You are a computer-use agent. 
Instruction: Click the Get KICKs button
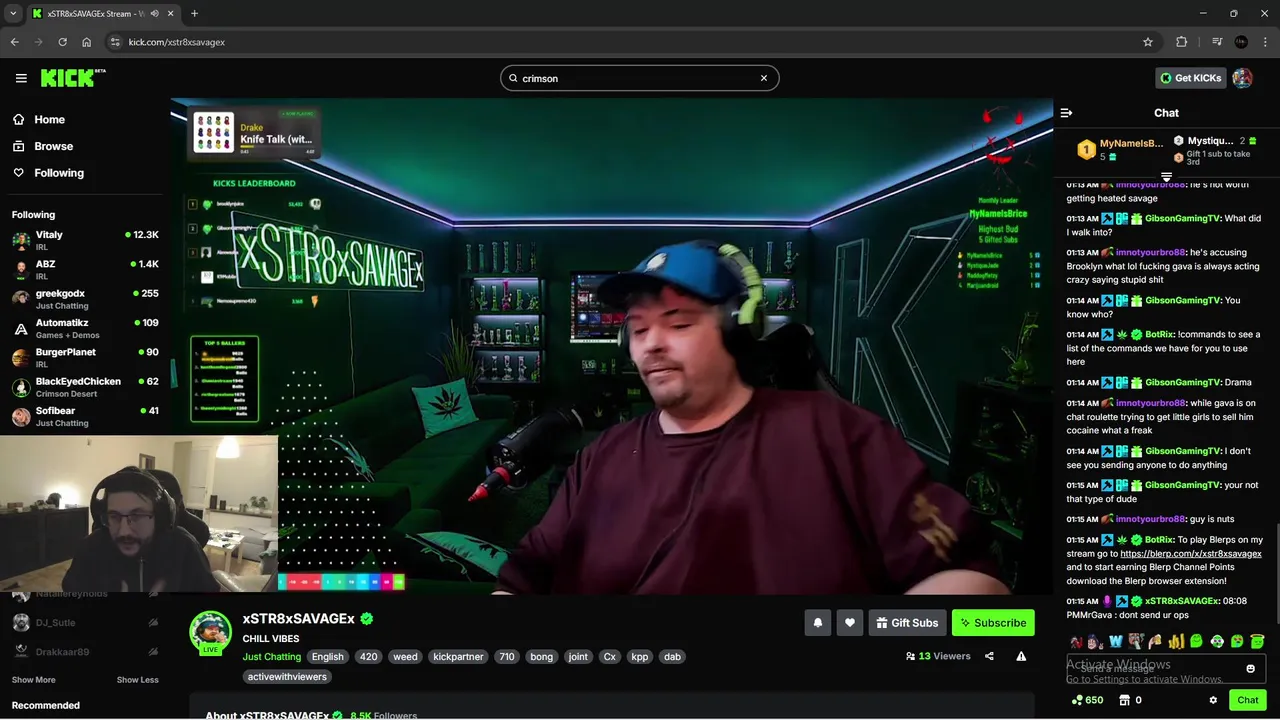1190,78
